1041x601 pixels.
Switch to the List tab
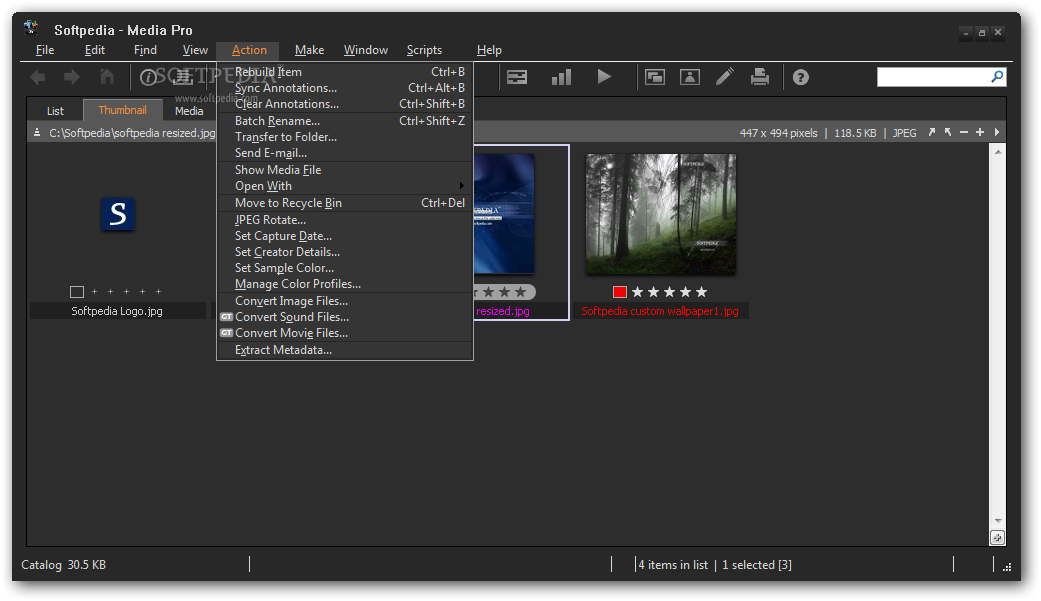tap(55, 111)
